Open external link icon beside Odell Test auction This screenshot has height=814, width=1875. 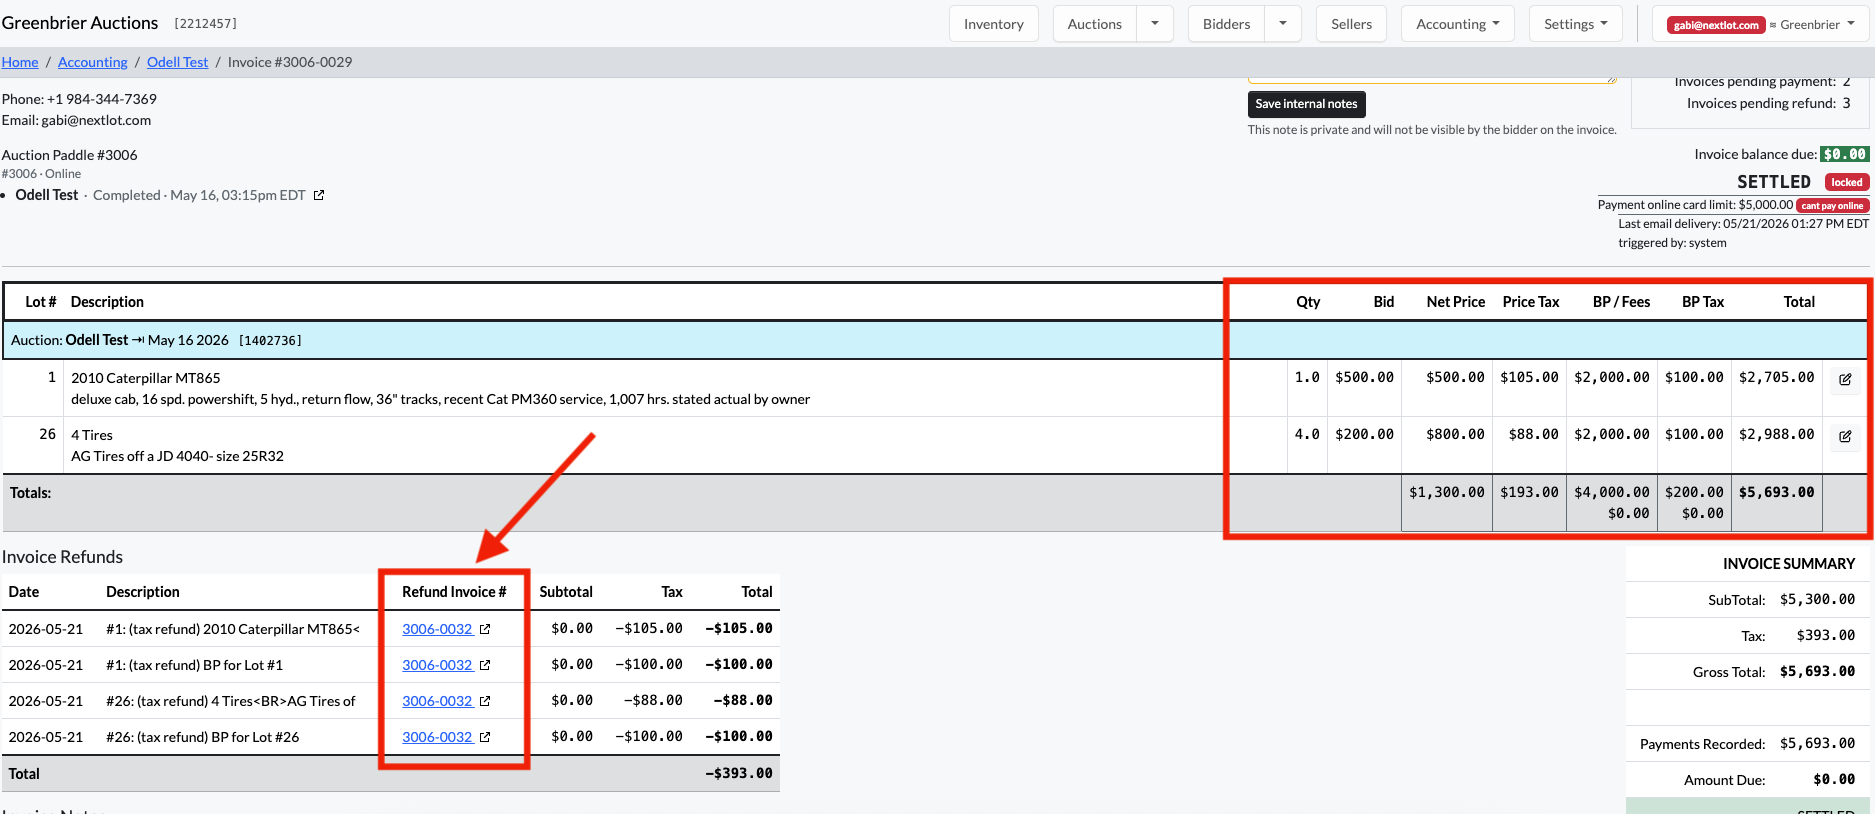coord(319,195)
